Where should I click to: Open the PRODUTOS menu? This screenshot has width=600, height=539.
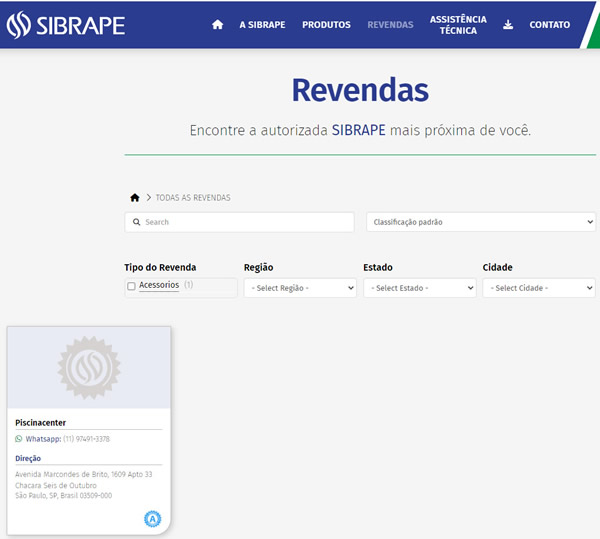326,25
